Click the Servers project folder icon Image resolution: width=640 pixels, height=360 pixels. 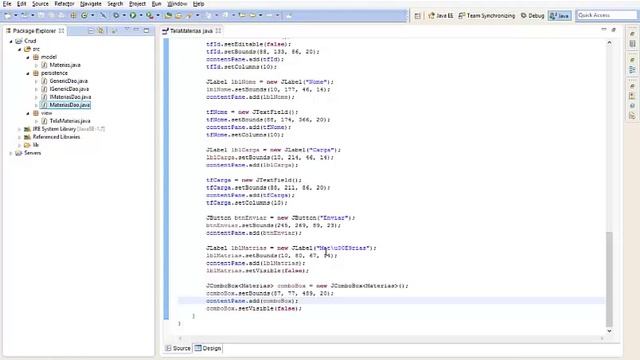(x=19, y=153)
